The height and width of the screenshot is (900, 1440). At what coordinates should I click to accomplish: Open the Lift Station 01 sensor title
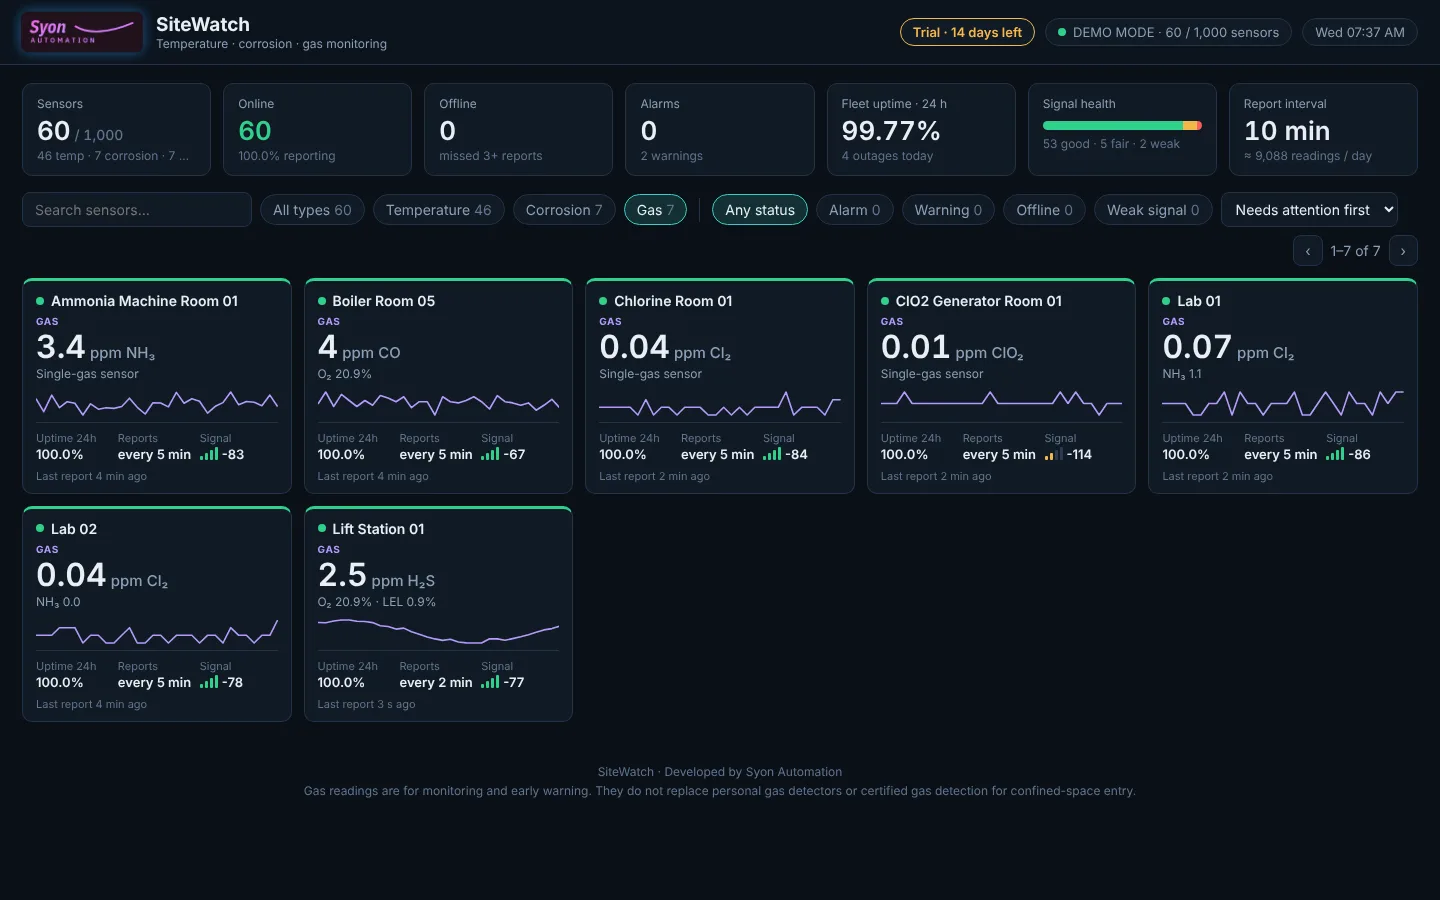coord(378,529)
